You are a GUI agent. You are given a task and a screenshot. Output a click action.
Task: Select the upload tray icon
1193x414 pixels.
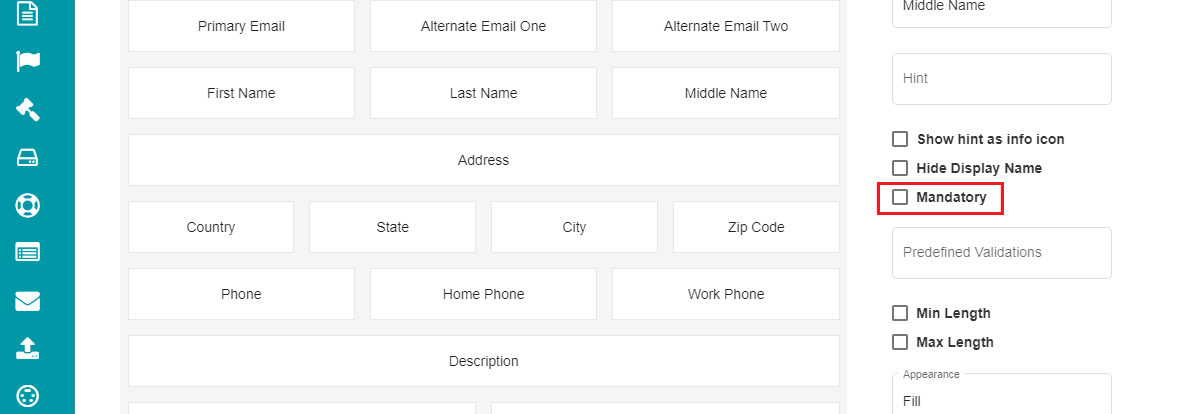click(x=27, y=349)
